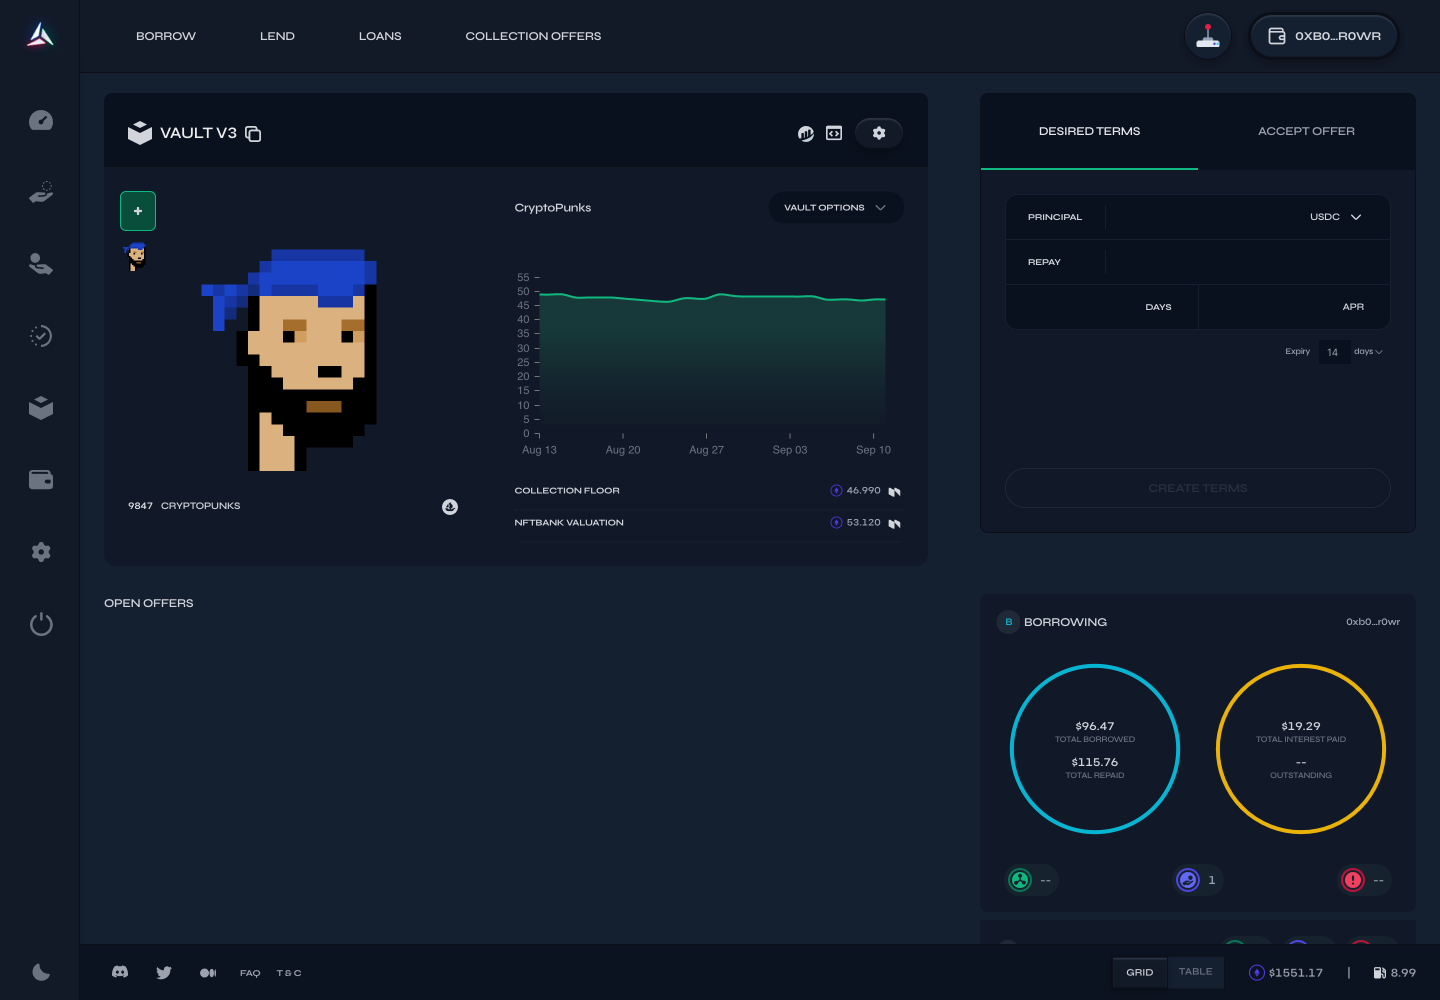Copy the Vault V3 address icon
1440x1000 pixels.
point(253,134)
